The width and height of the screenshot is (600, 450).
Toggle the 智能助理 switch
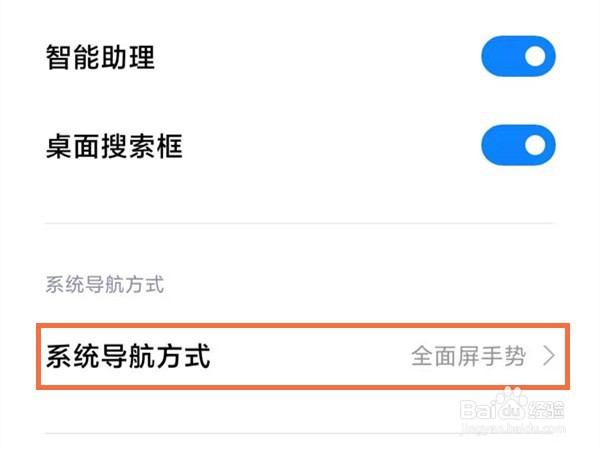518,57
